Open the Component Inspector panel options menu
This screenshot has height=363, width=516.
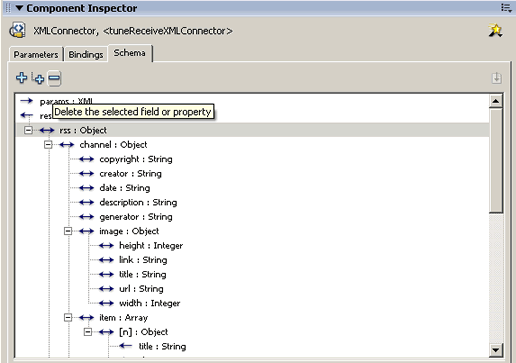click(506, 8)
